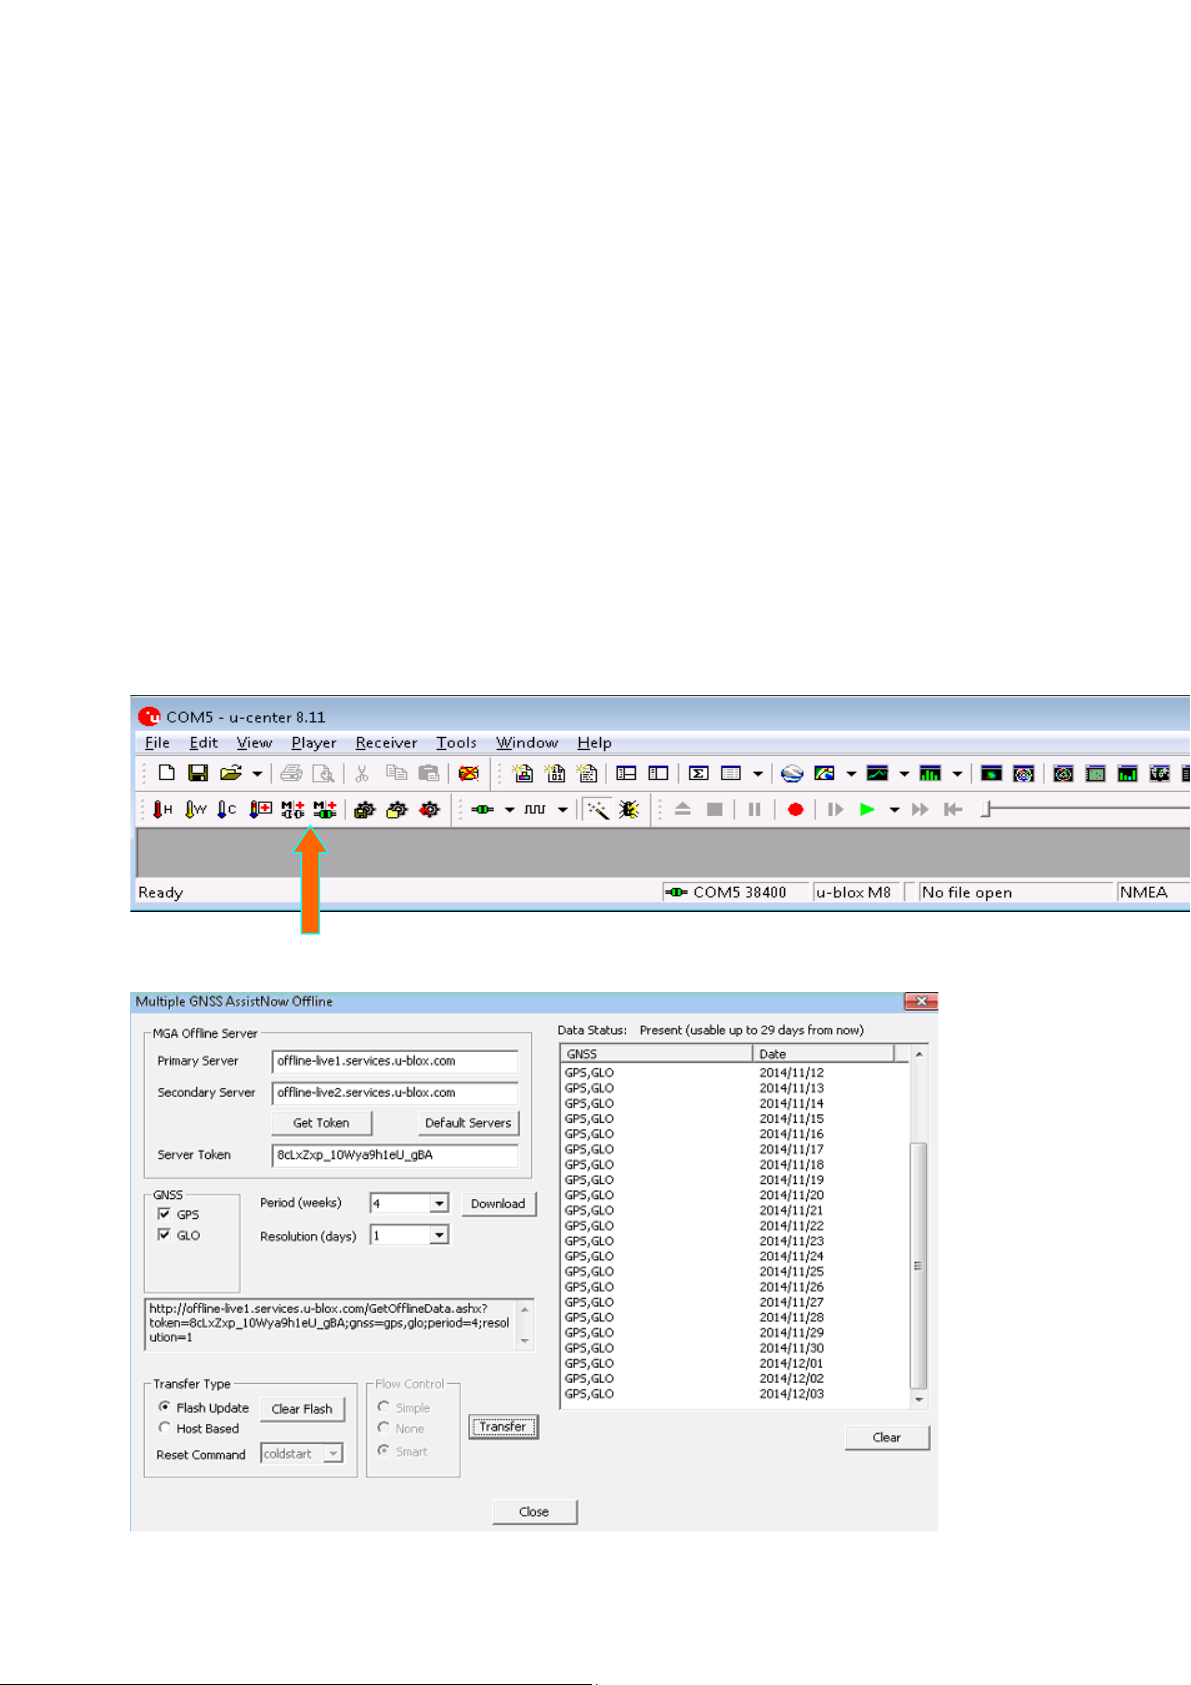Click the Primary Server input field
Screen dimensions: 1191x1685
pos(395,1061)
